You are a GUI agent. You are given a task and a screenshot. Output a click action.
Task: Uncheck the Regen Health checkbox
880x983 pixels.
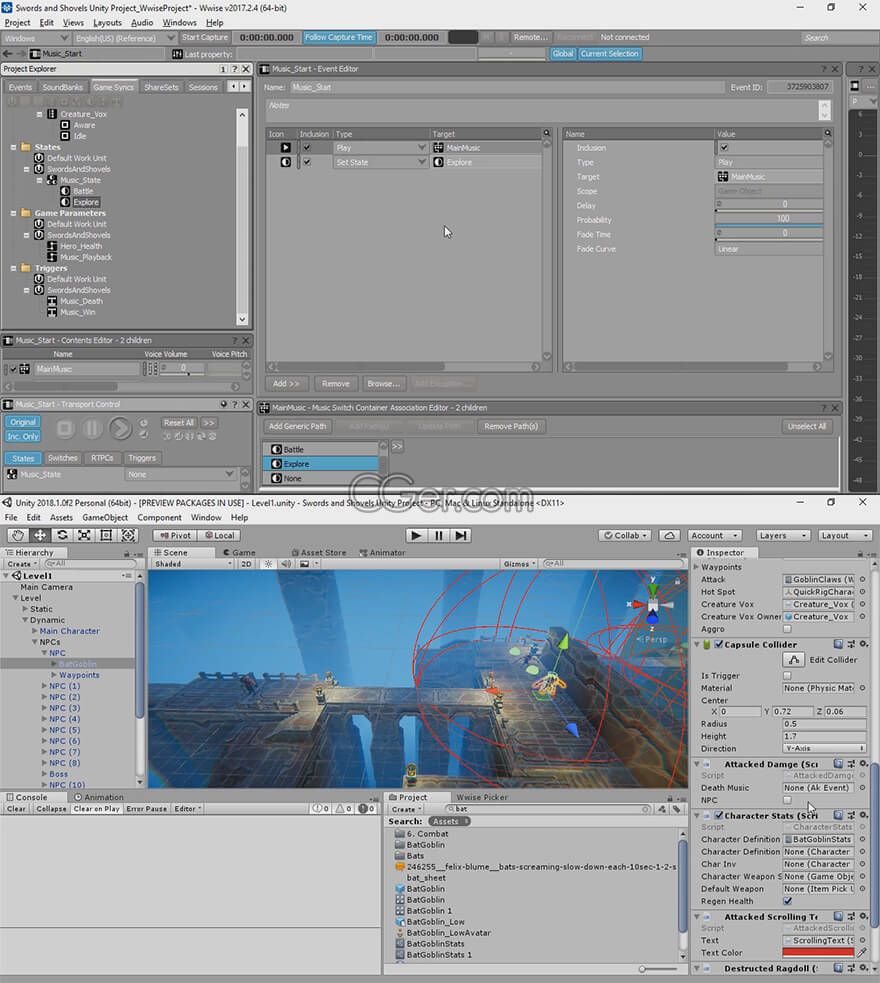pyautogui.click(x=787, y=901)
